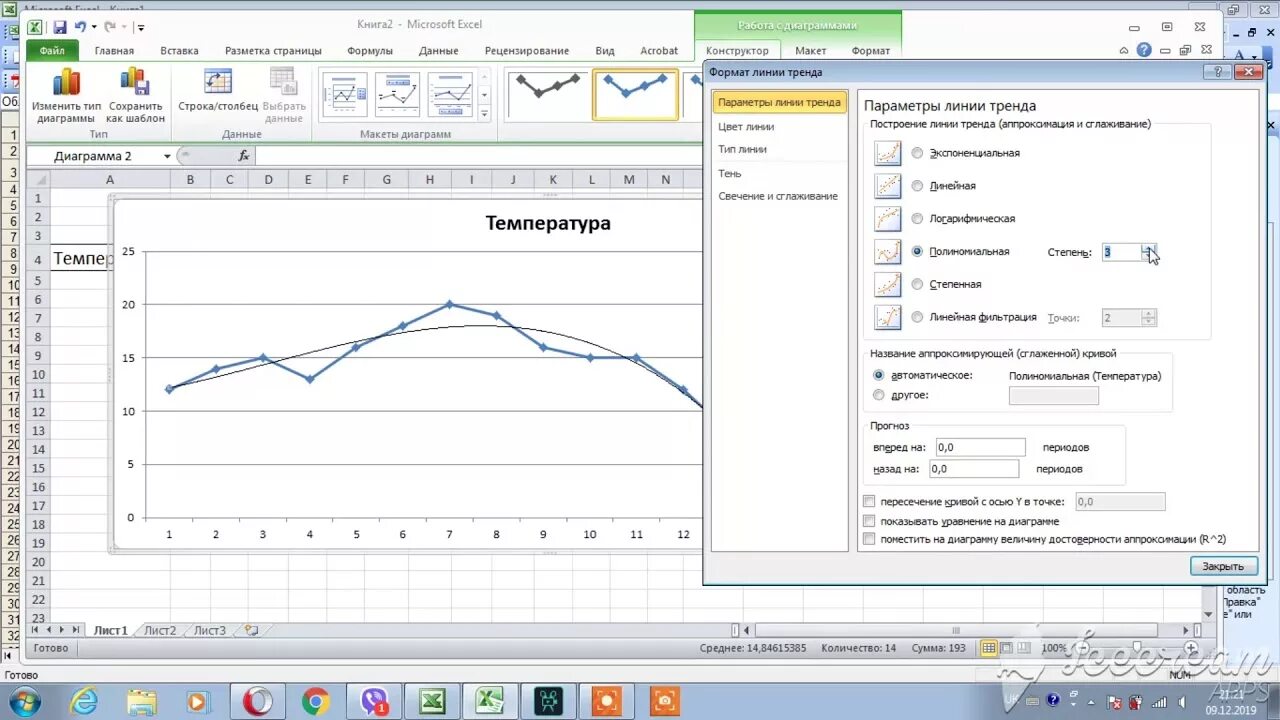Choose the dark gray chart style thumbnail
This screenshot has height=720, width=1280.
[x=548, y=94]
